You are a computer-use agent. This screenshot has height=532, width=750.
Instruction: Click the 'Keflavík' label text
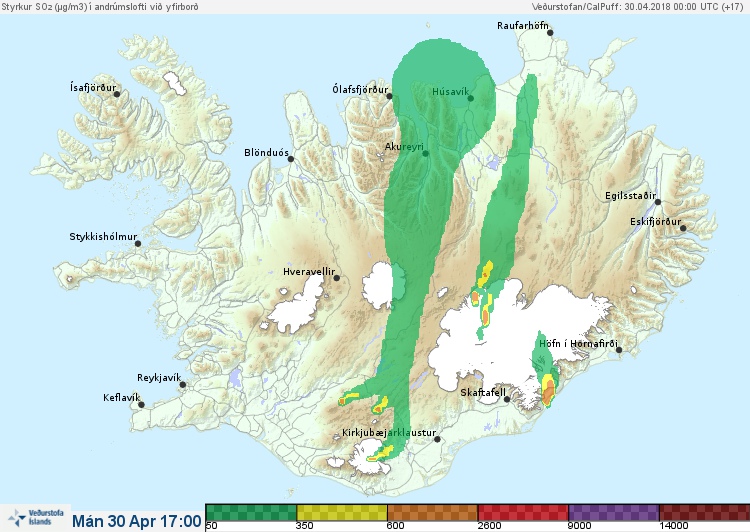click(x=121, y=398)
